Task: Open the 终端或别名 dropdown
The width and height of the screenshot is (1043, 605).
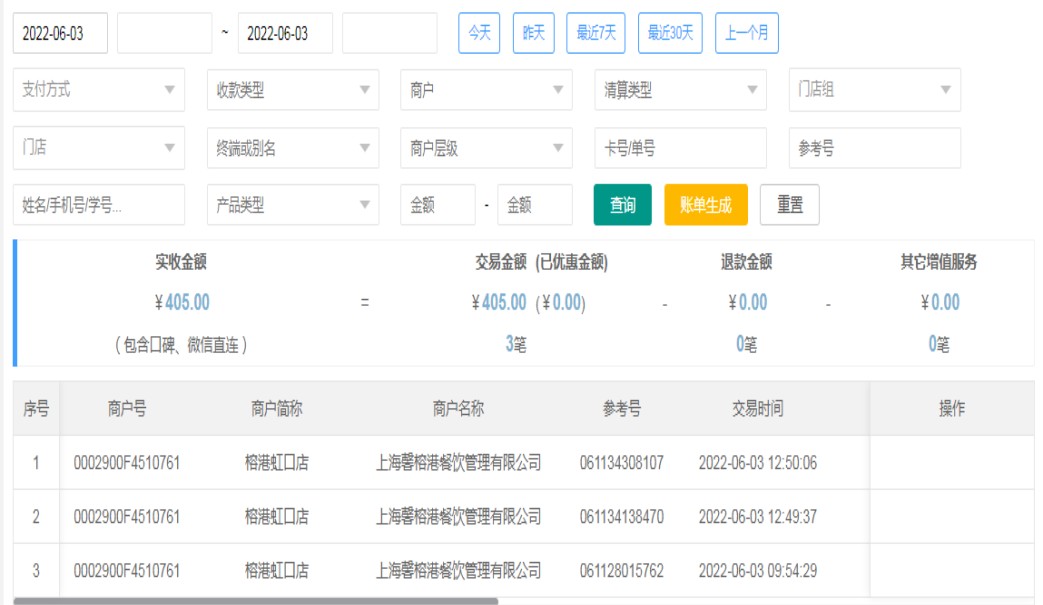Action: (292, 148)
